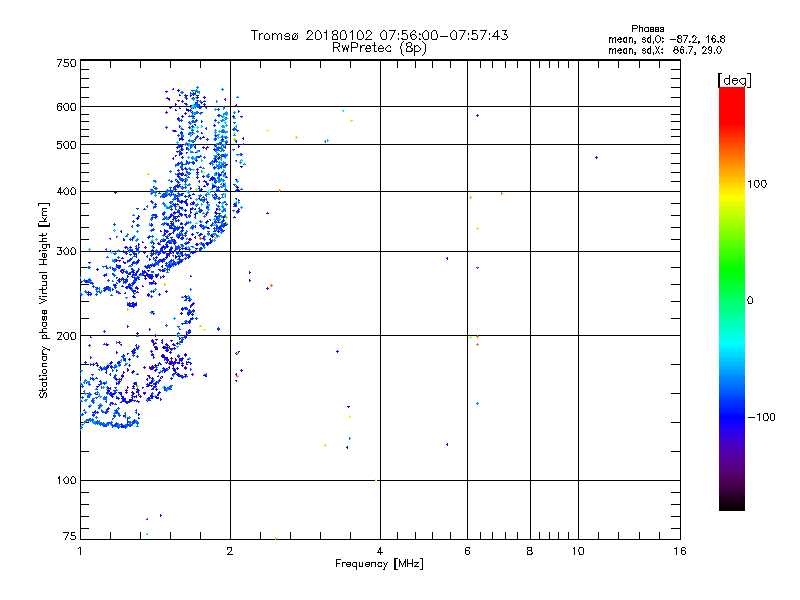Click the 'RwPretec (8p)' subtitle
This screenshot has height=600, width=800.
coord(379,48)
